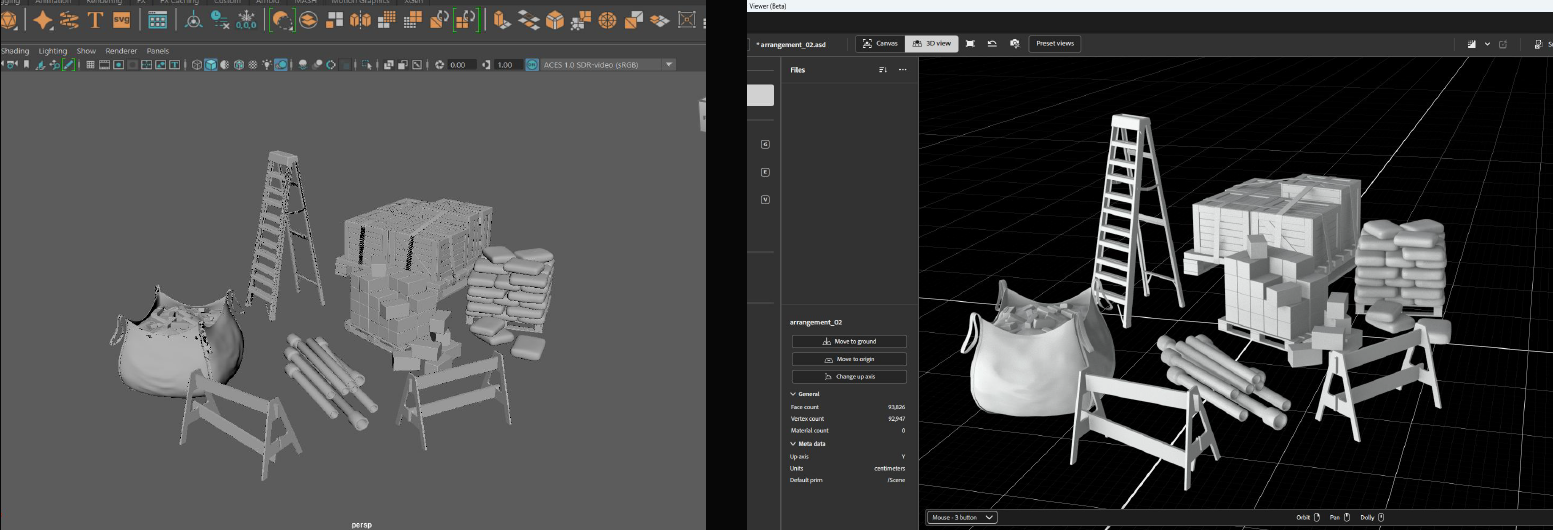Click the SVG import shelf icon
The width and height of the screenshot is (1553, 530).
pyautogui.click(x=121, y=19)
